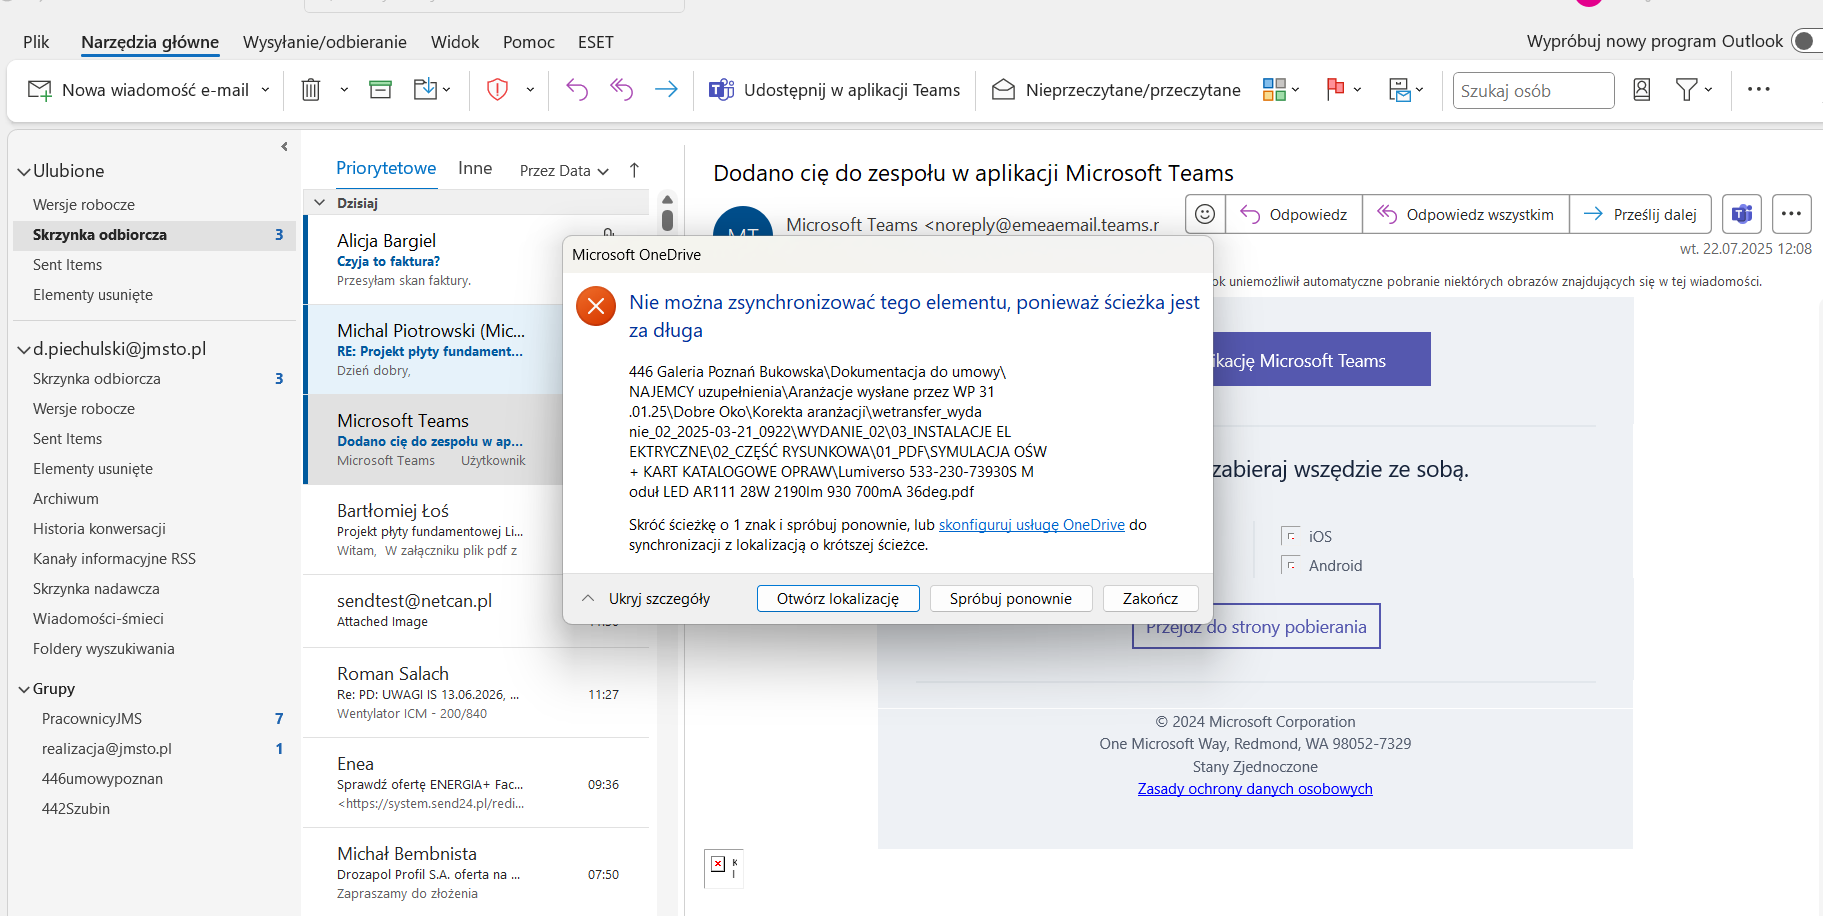
Task: Open the Plik menu
Action: [x=36, y=42]
